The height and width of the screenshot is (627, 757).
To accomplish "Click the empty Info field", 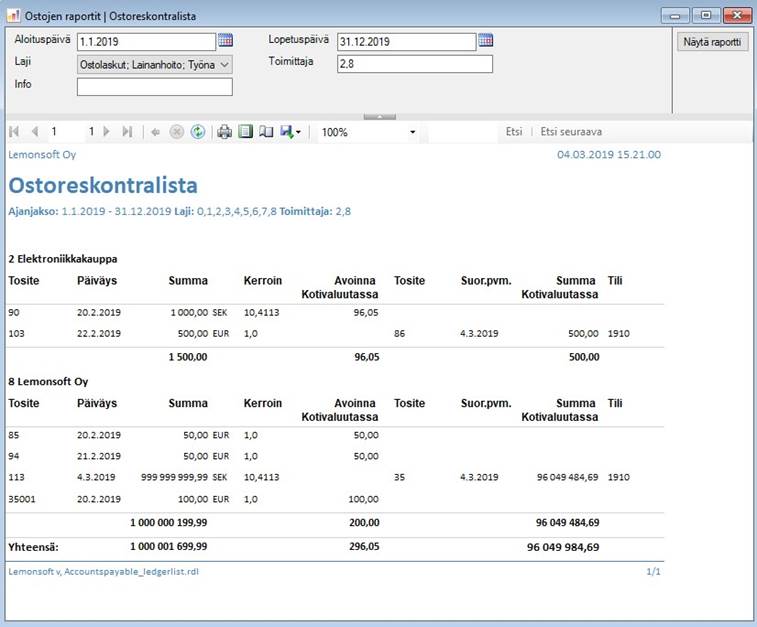I will [154, 87].
